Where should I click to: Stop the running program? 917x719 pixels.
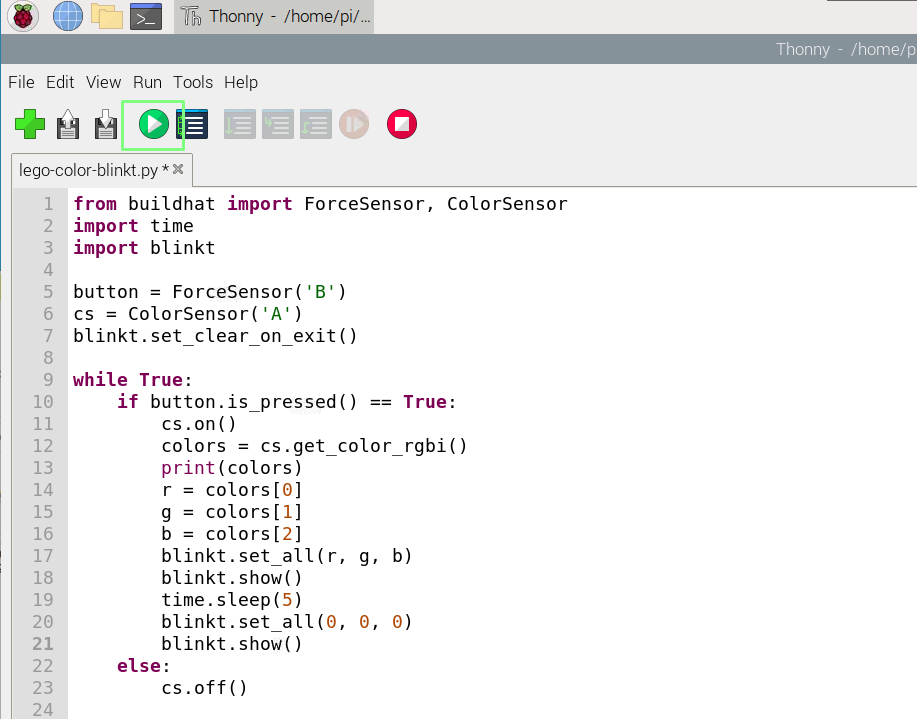click(401, 124)
